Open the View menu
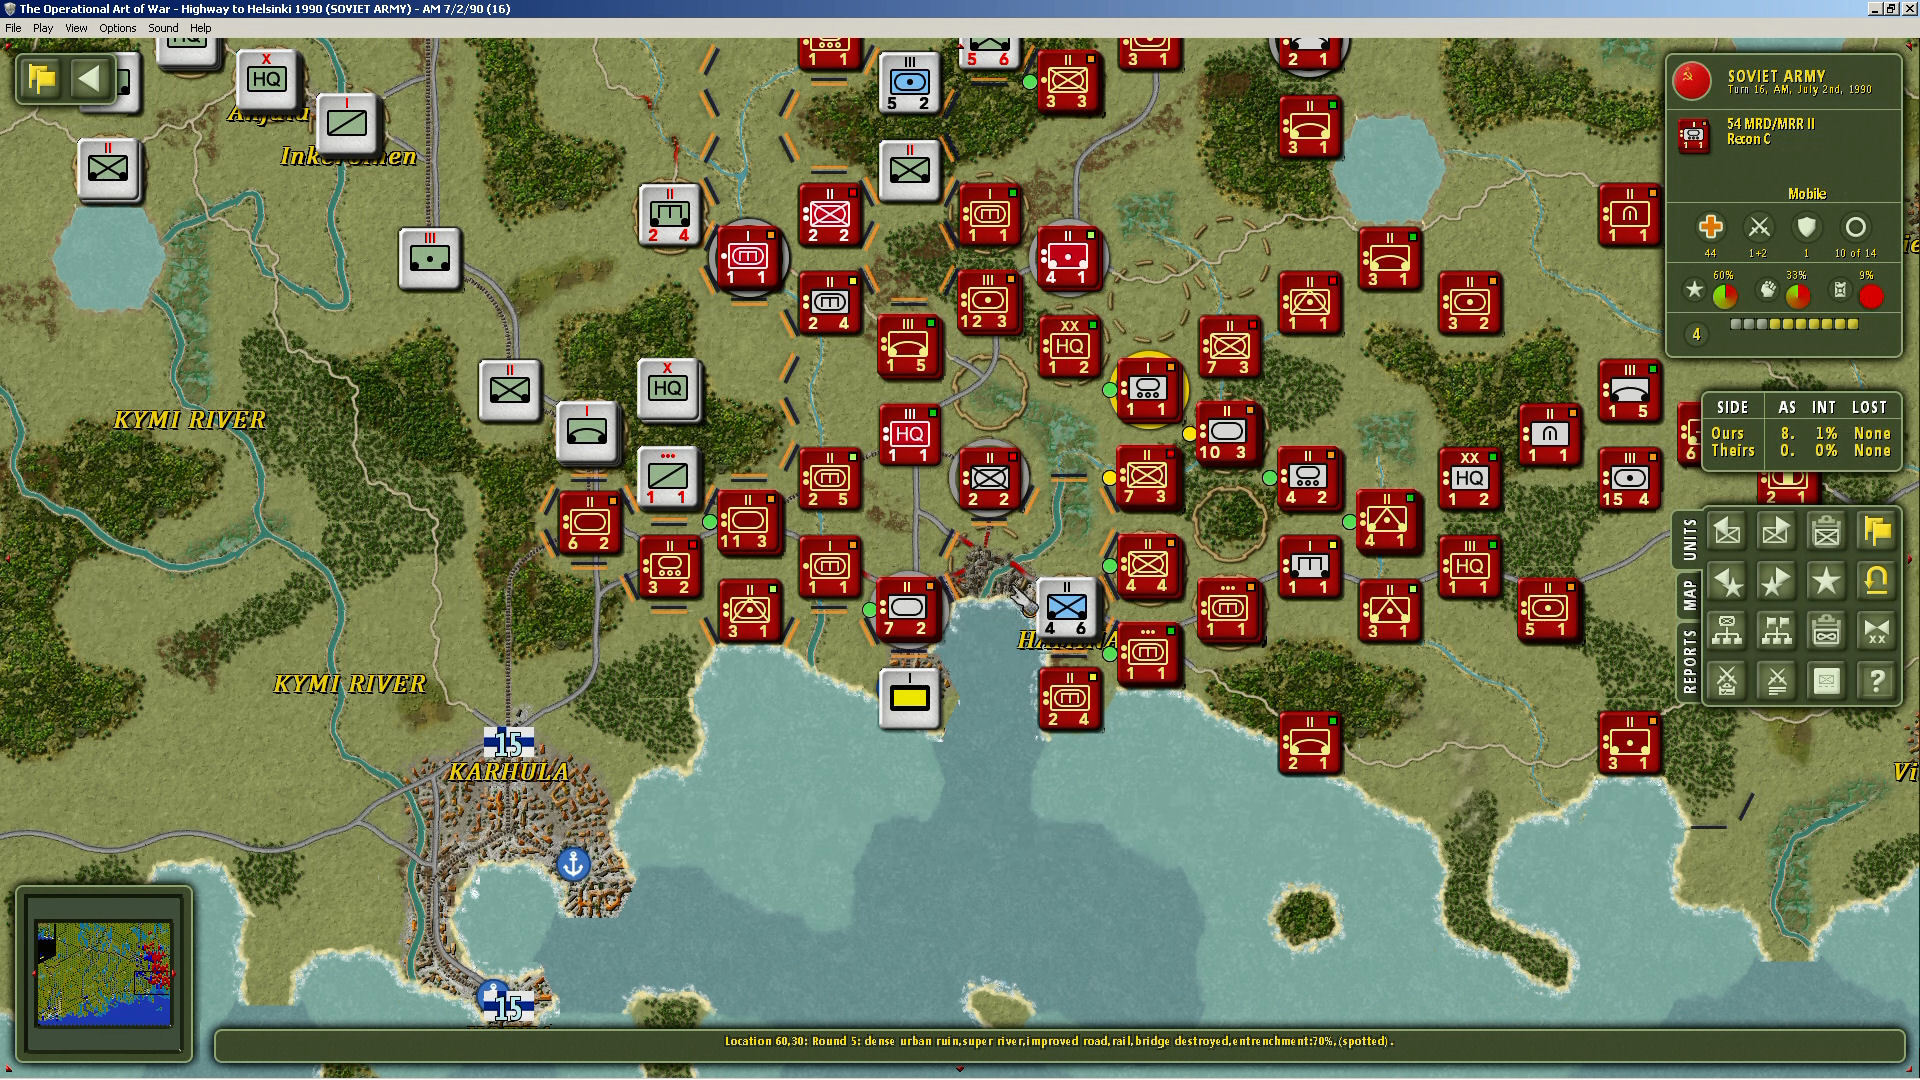1920x1080 pixels. [x=76, y=28]
